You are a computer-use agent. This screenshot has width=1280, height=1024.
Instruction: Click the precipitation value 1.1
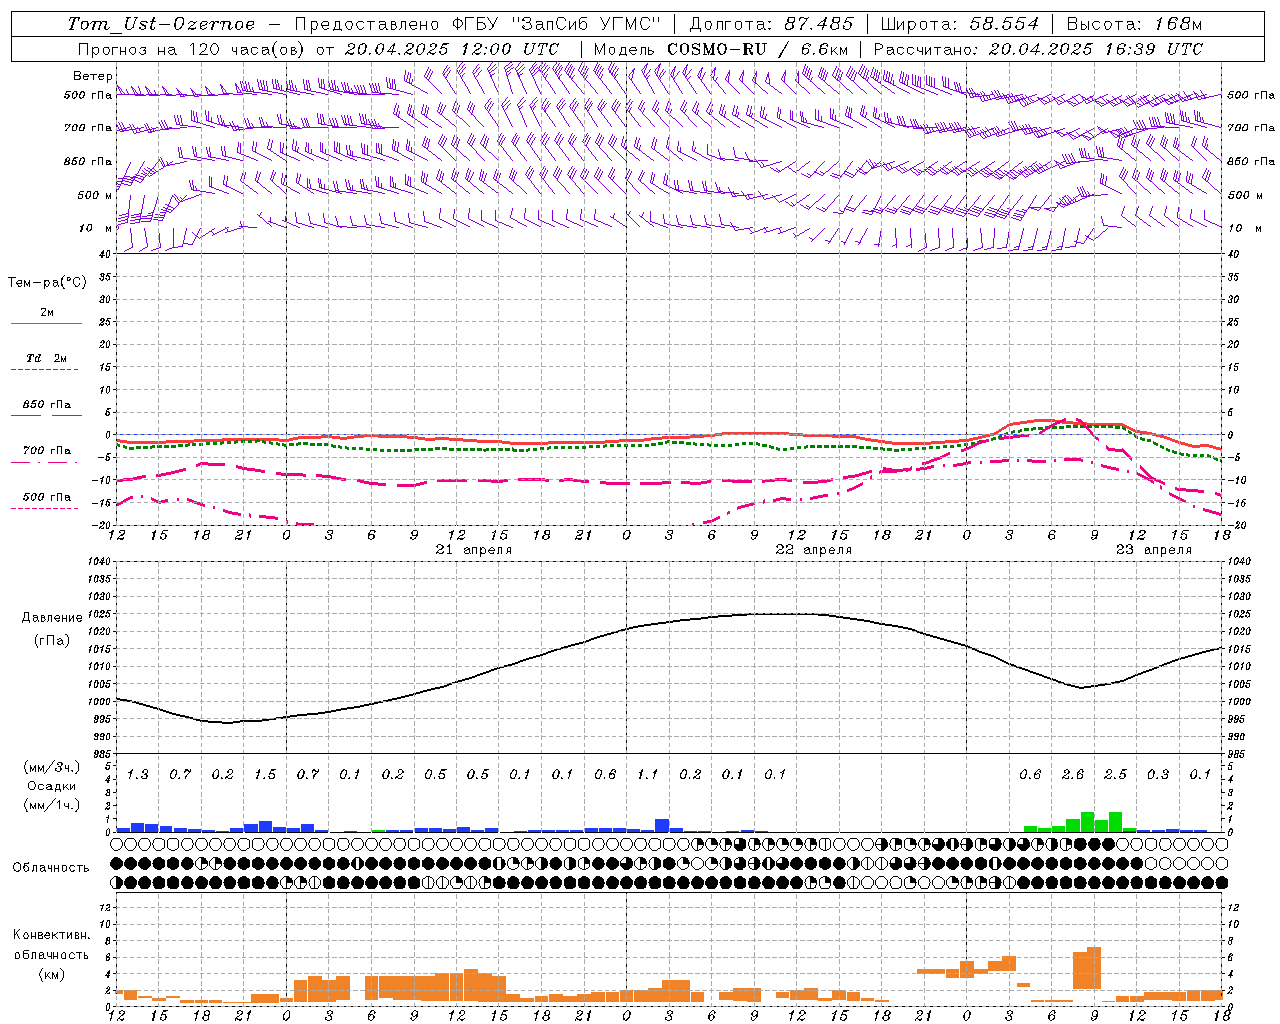tap(648, 775)
